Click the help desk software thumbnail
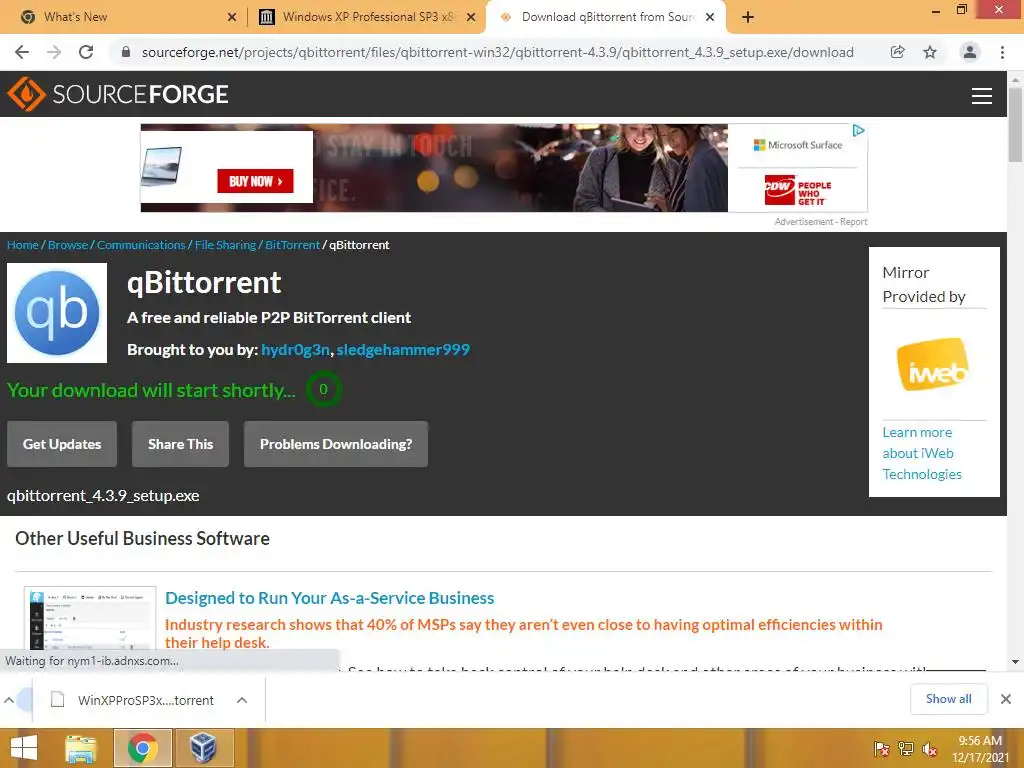1024x768 pixels. [90, 618]
